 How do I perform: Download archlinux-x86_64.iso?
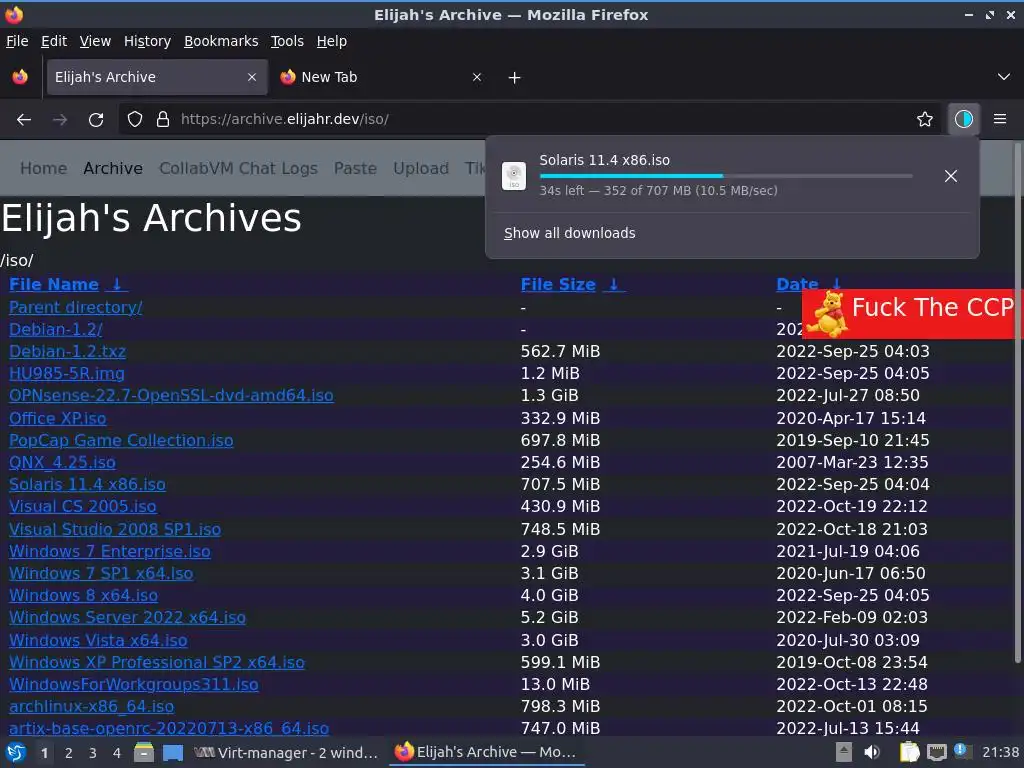click(x=91, y=707)
